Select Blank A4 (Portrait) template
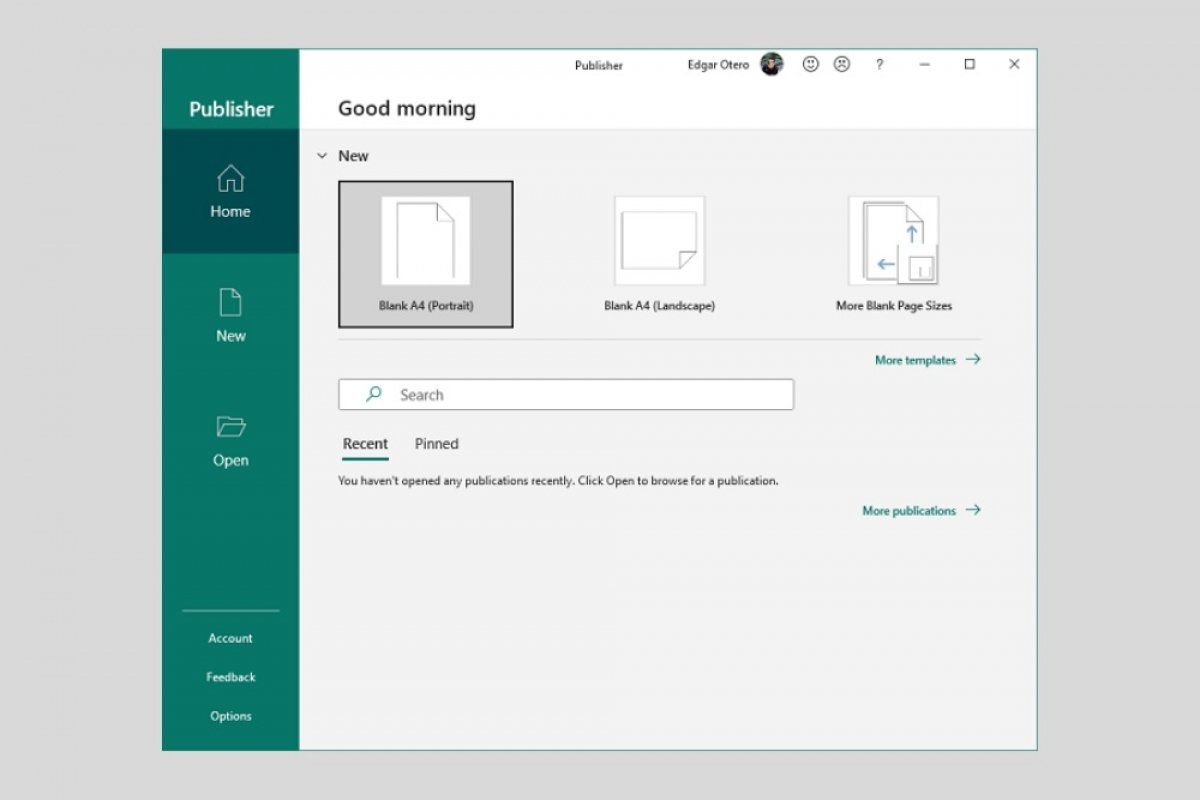 pyautogui.click(x=426, y=254)
